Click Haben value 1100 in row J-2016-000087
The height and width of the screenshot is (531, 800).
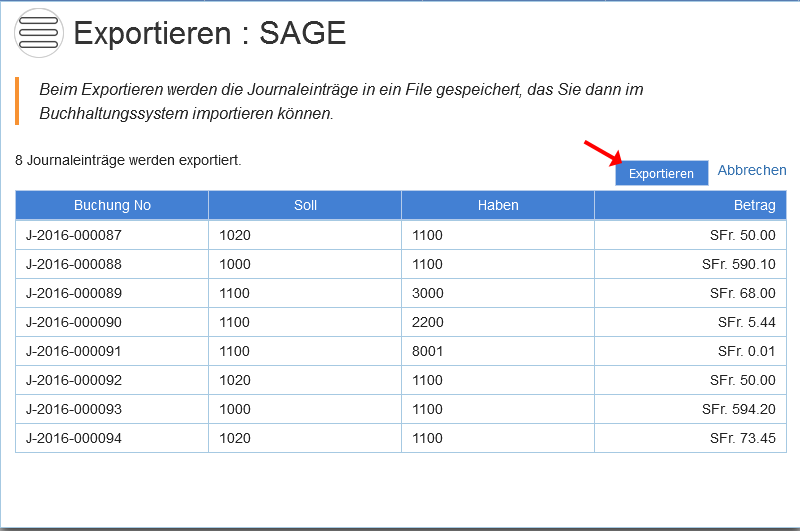427,235
